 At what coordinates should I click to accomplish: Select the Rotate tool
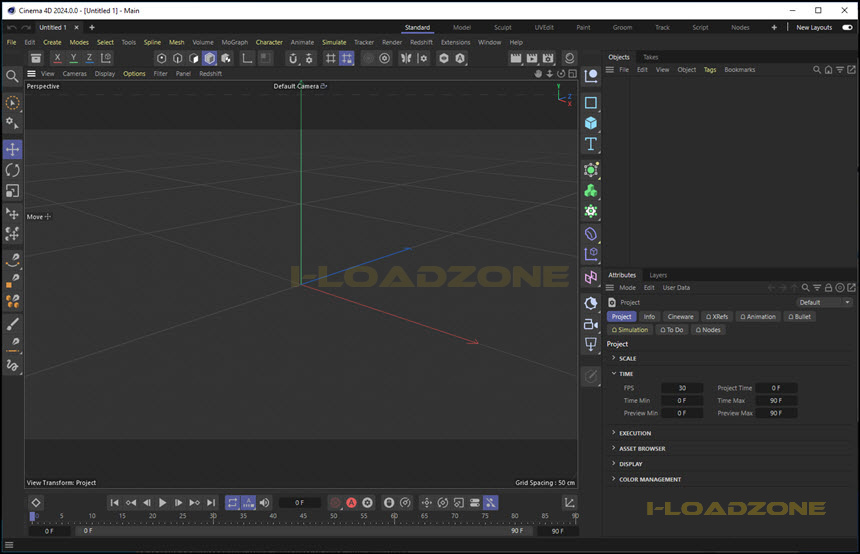pos(12,170)
